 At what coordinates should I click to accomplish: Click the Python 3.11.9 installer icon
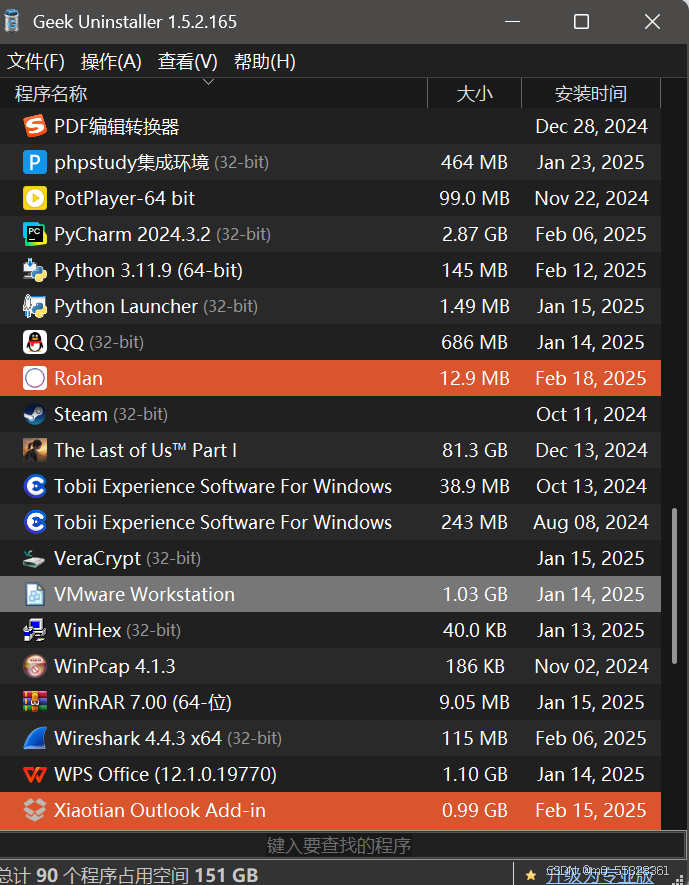click(x=35, y=270)
